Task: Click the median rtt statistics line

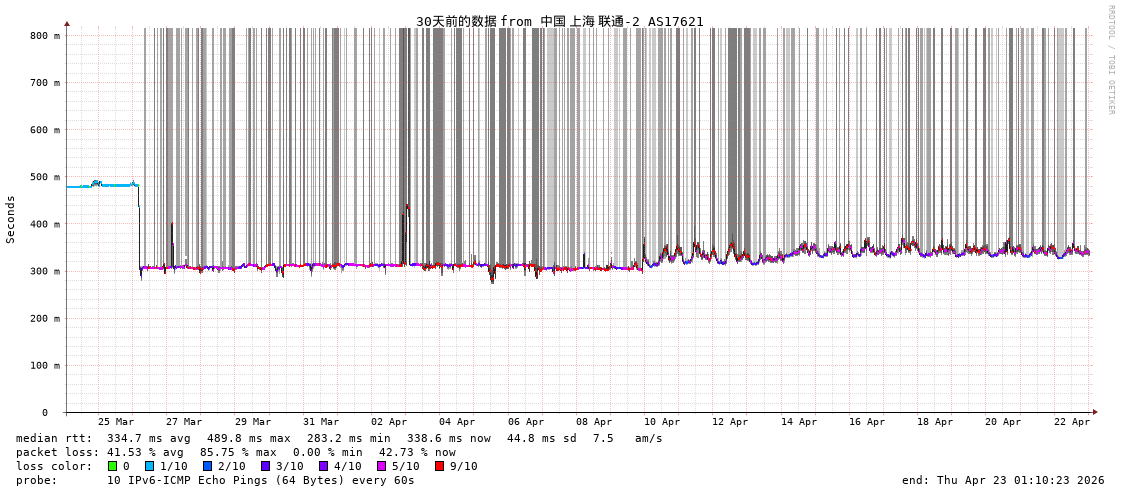Action: [339, 438]
